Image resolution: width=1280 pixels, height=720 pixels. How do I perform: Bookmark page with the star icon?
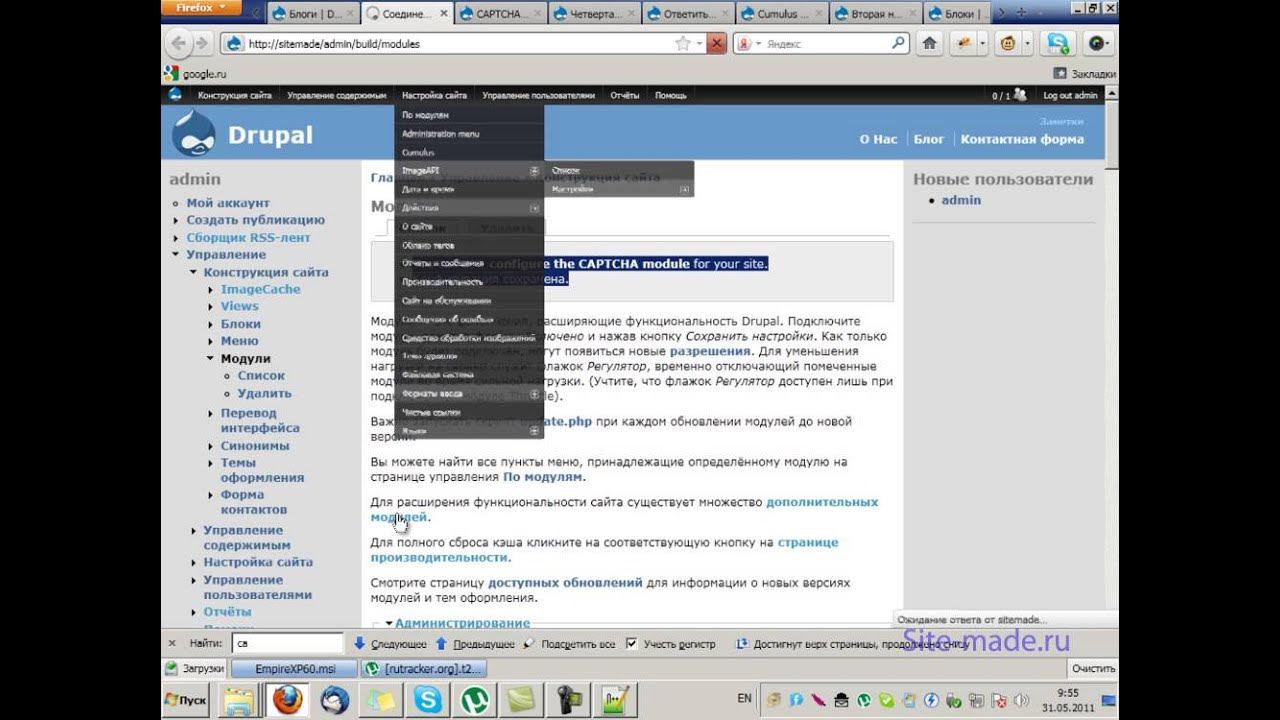click(683, 44)
